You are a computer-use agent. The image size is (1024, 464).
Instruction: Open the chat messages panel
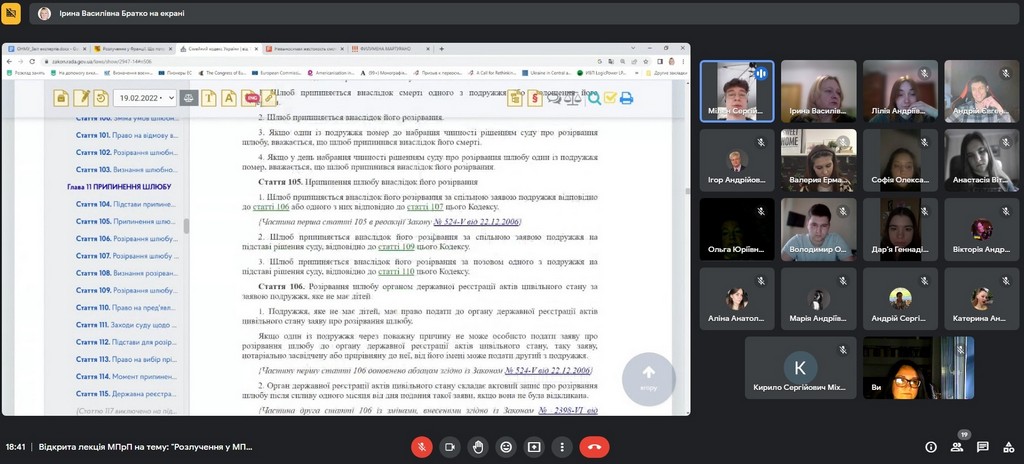pyautogui.click(x=983, y=447)
